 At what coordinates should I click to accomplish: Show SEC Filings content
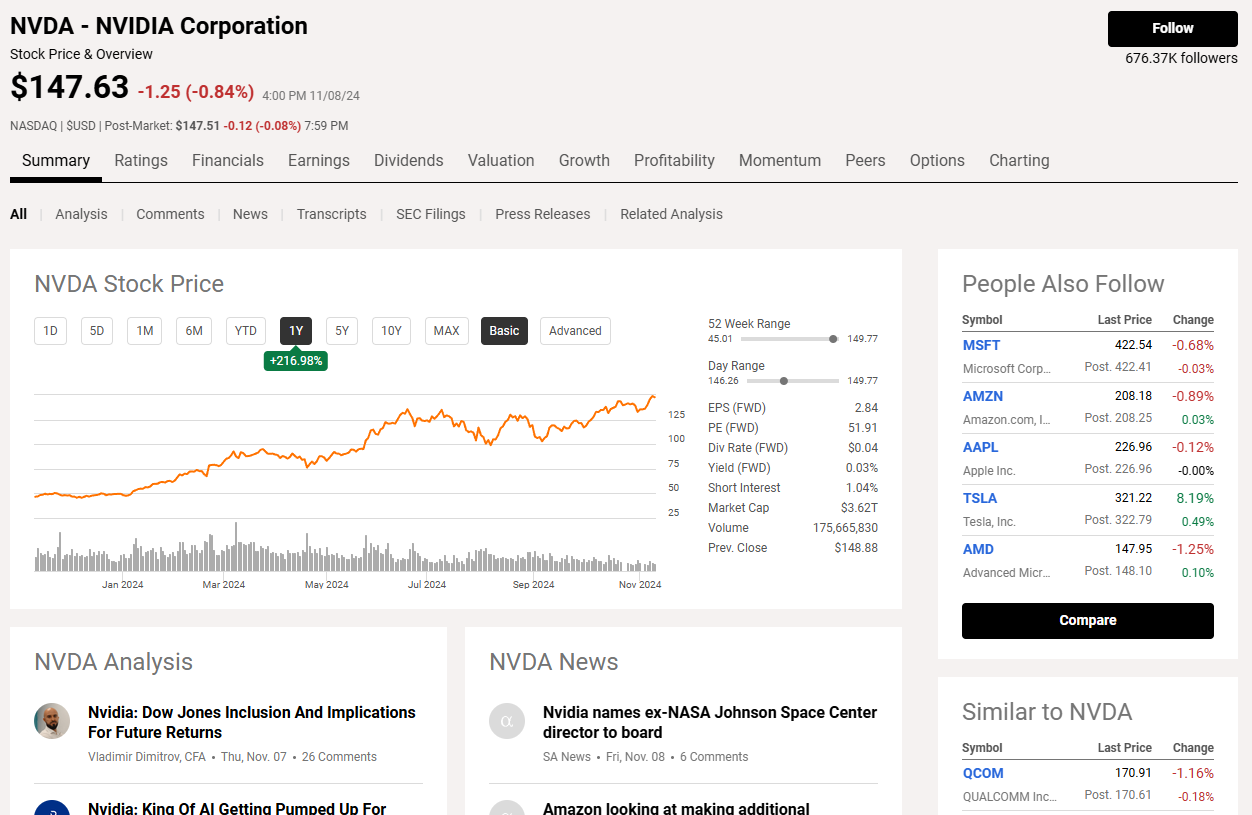(431, 214)
